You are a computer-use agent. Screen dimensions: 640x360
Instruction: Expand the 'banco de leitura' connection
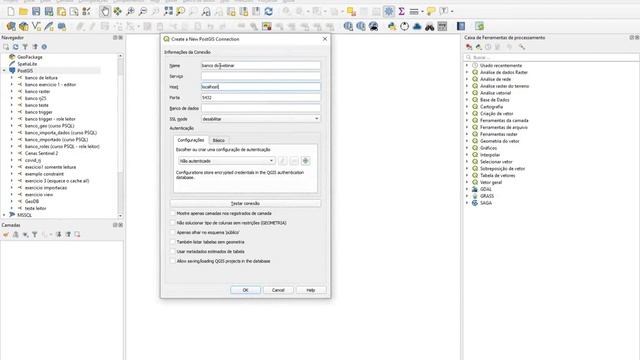12,78
